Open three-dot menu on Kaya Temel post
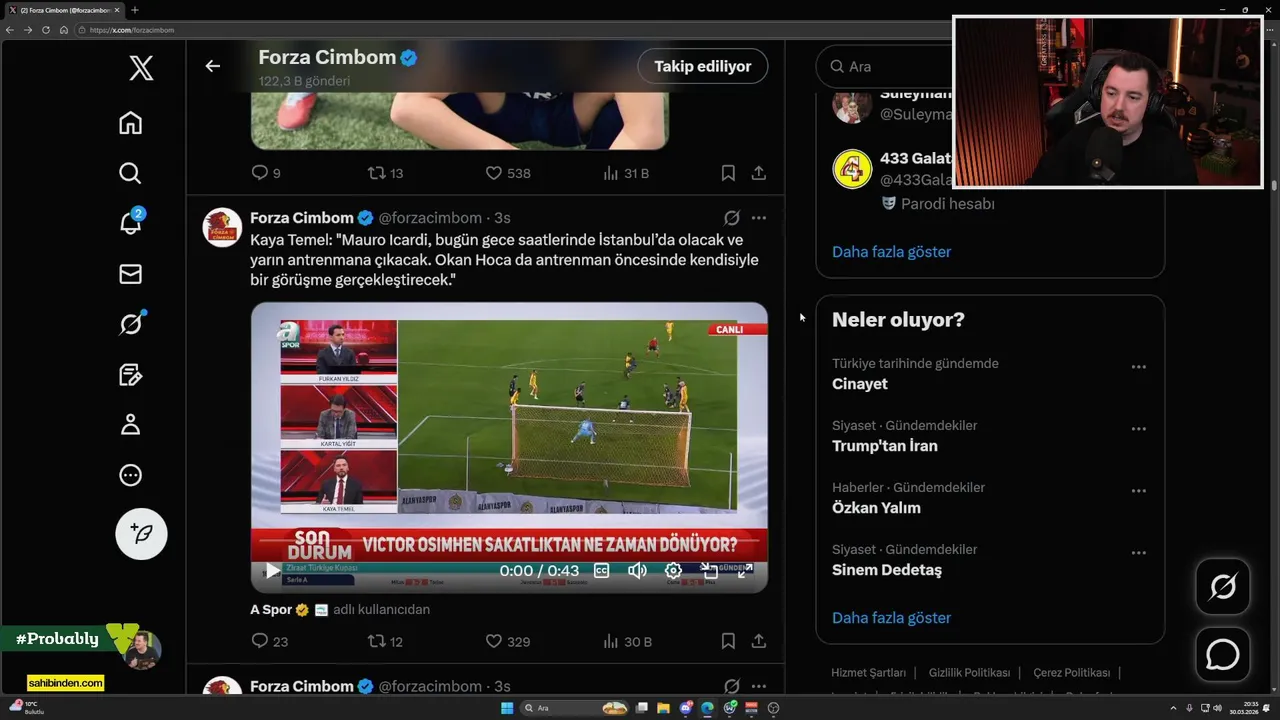This screenshot has height=720, width=1280. pyautogui.click(x=759, y=218)
